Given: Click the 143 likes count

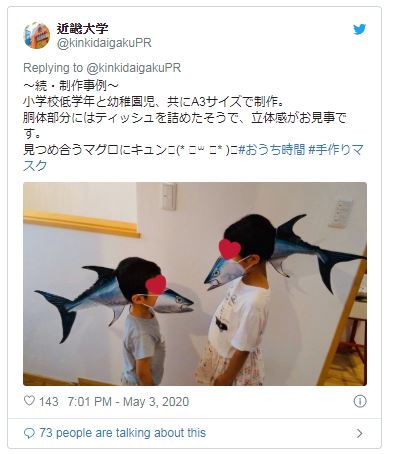Looking at the screenshot, I should point(49,402).
